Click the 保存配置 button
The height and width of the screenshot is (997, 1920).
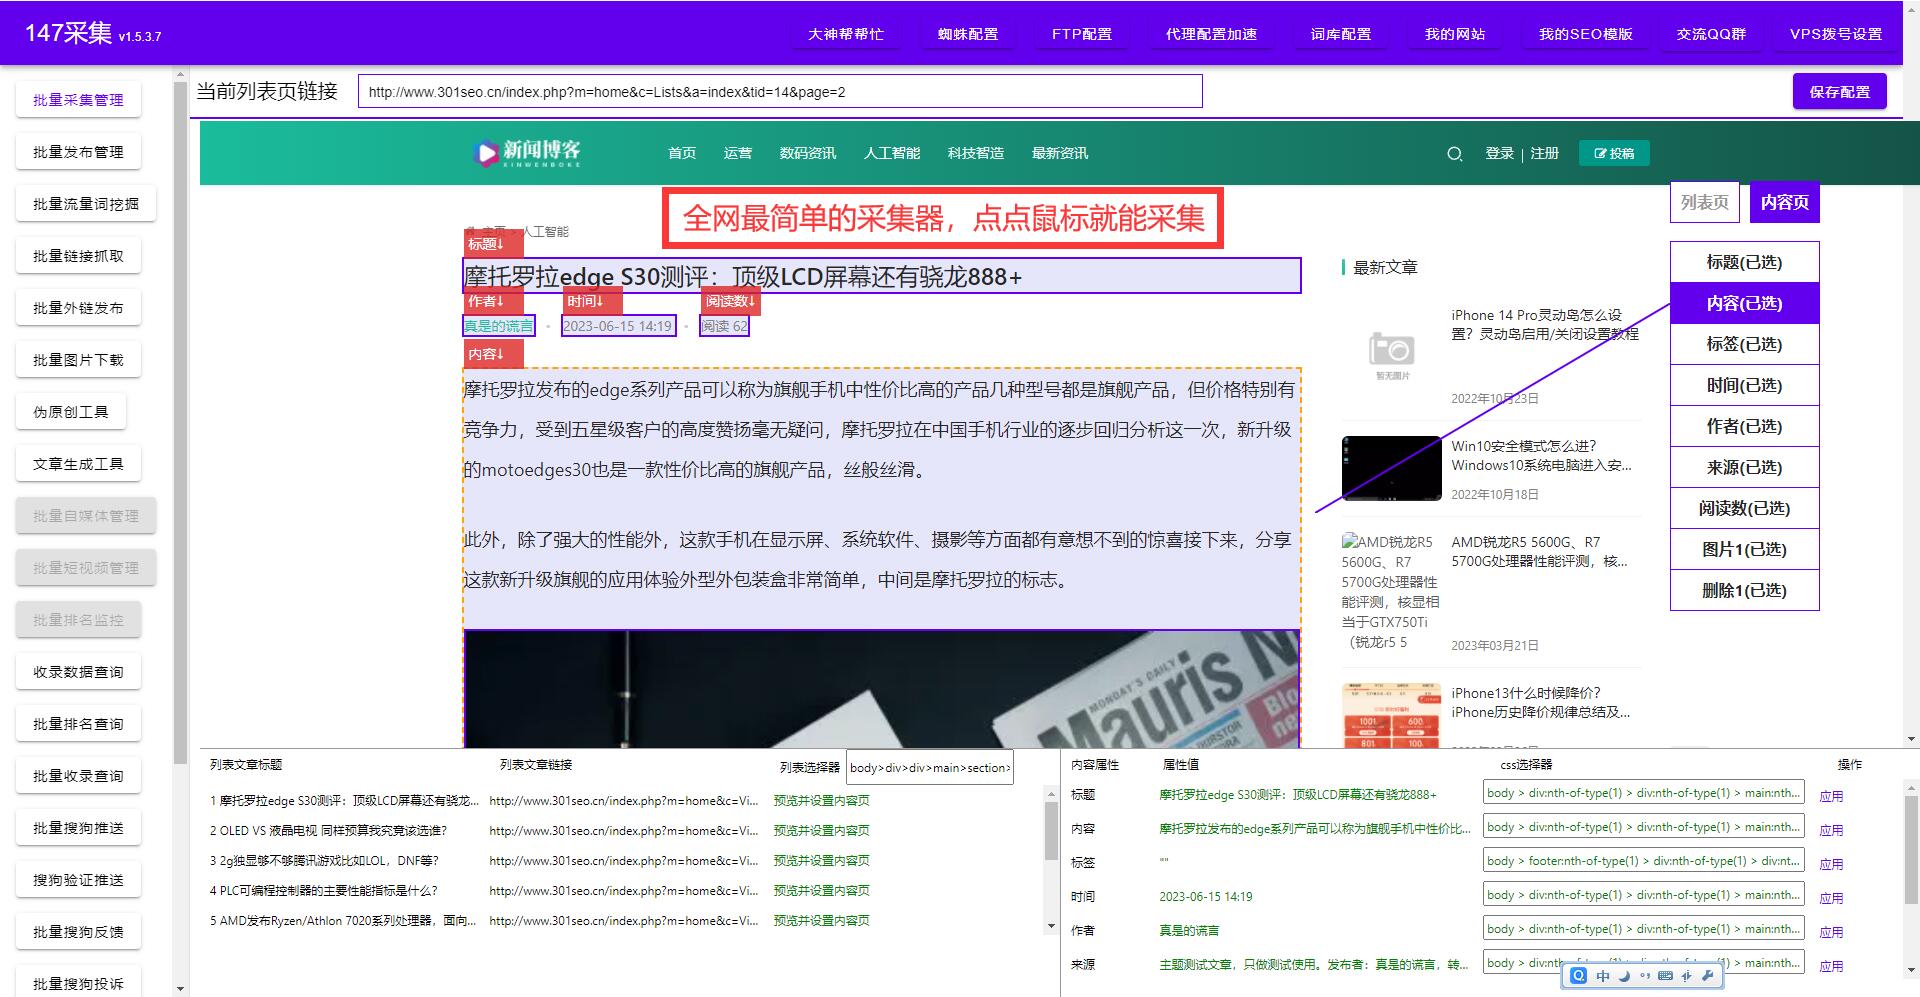coord(1838,91)
